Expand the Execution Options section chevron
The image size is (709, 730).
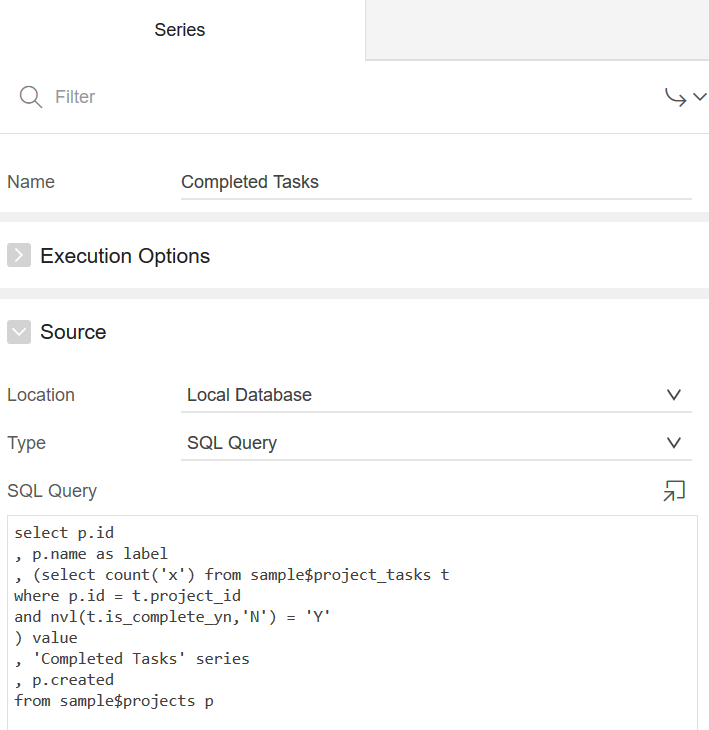point(19,256)
